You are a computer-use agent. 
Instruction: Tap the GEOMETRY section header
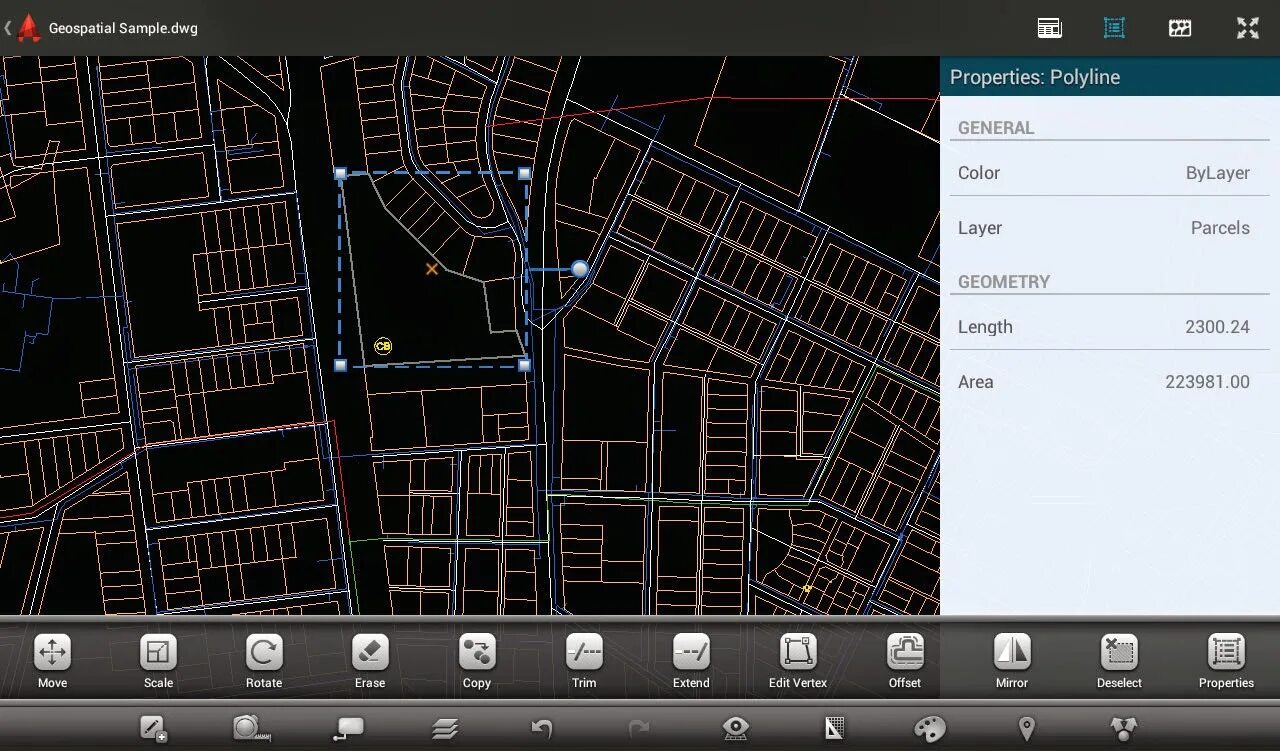click(x=1004, y=282)
